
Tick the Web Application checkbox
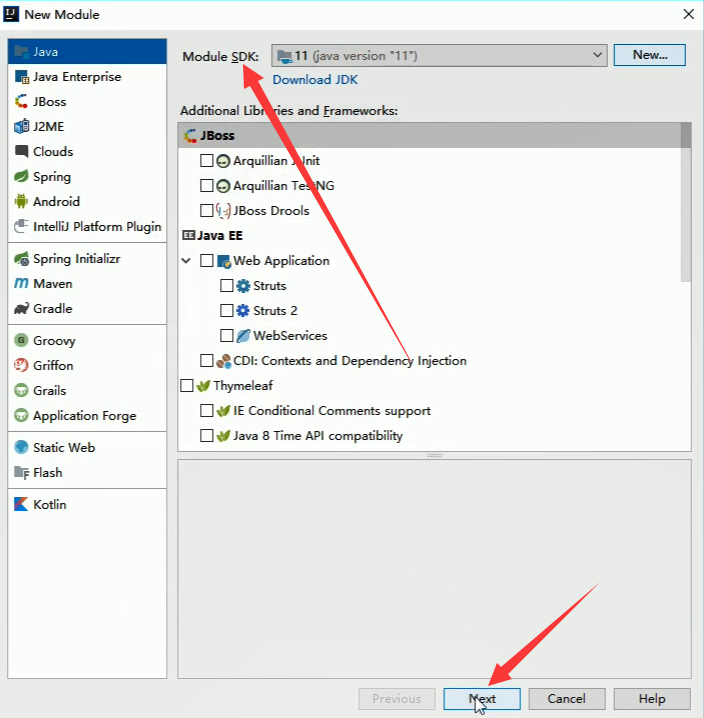coord(207,261)
